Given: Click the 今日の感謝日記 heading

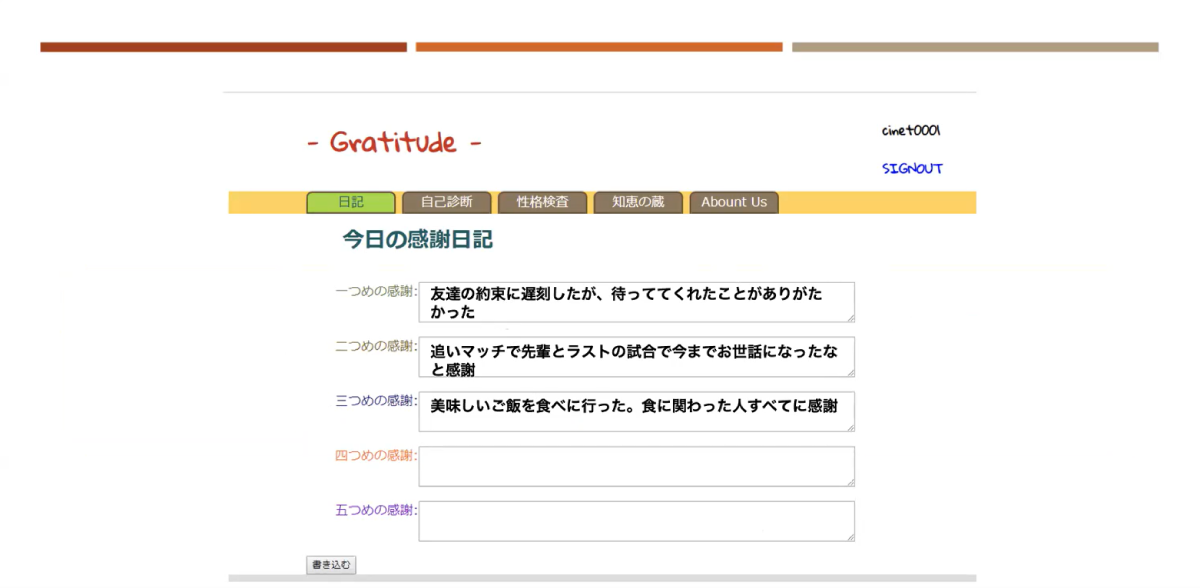Looking at the screenshot, I should click(418, 240).
